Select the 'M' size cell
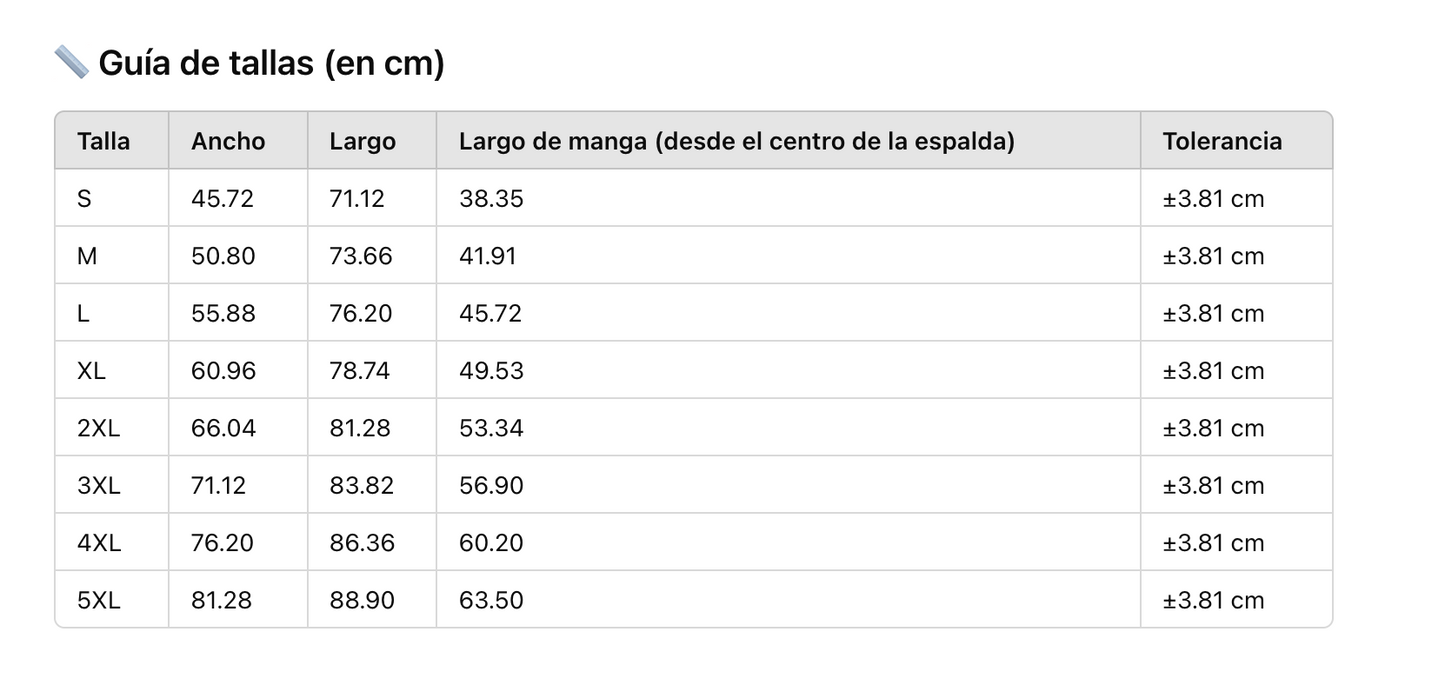Image resolution: width=1445 pixels, height=685 pixels. [x=87, y=256]
